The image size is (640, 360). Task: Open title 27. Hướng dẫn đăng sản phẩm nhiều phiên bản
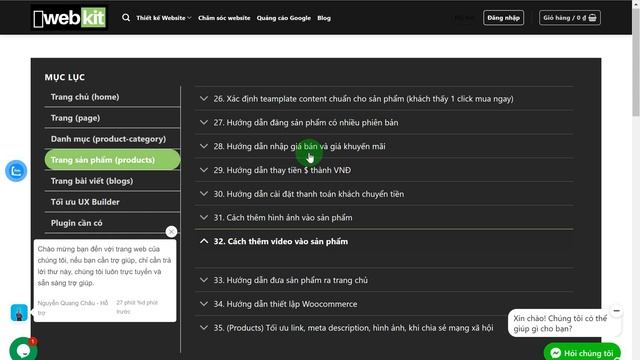pos(306,122)
